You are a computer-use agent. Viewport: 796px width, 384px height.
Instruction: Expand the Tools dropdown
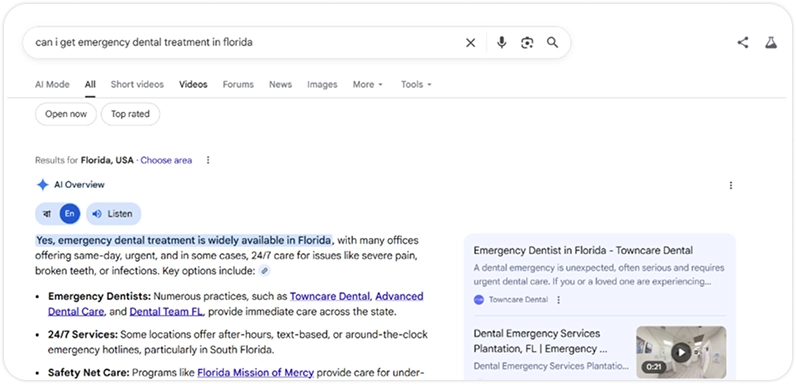coord(416,85)
